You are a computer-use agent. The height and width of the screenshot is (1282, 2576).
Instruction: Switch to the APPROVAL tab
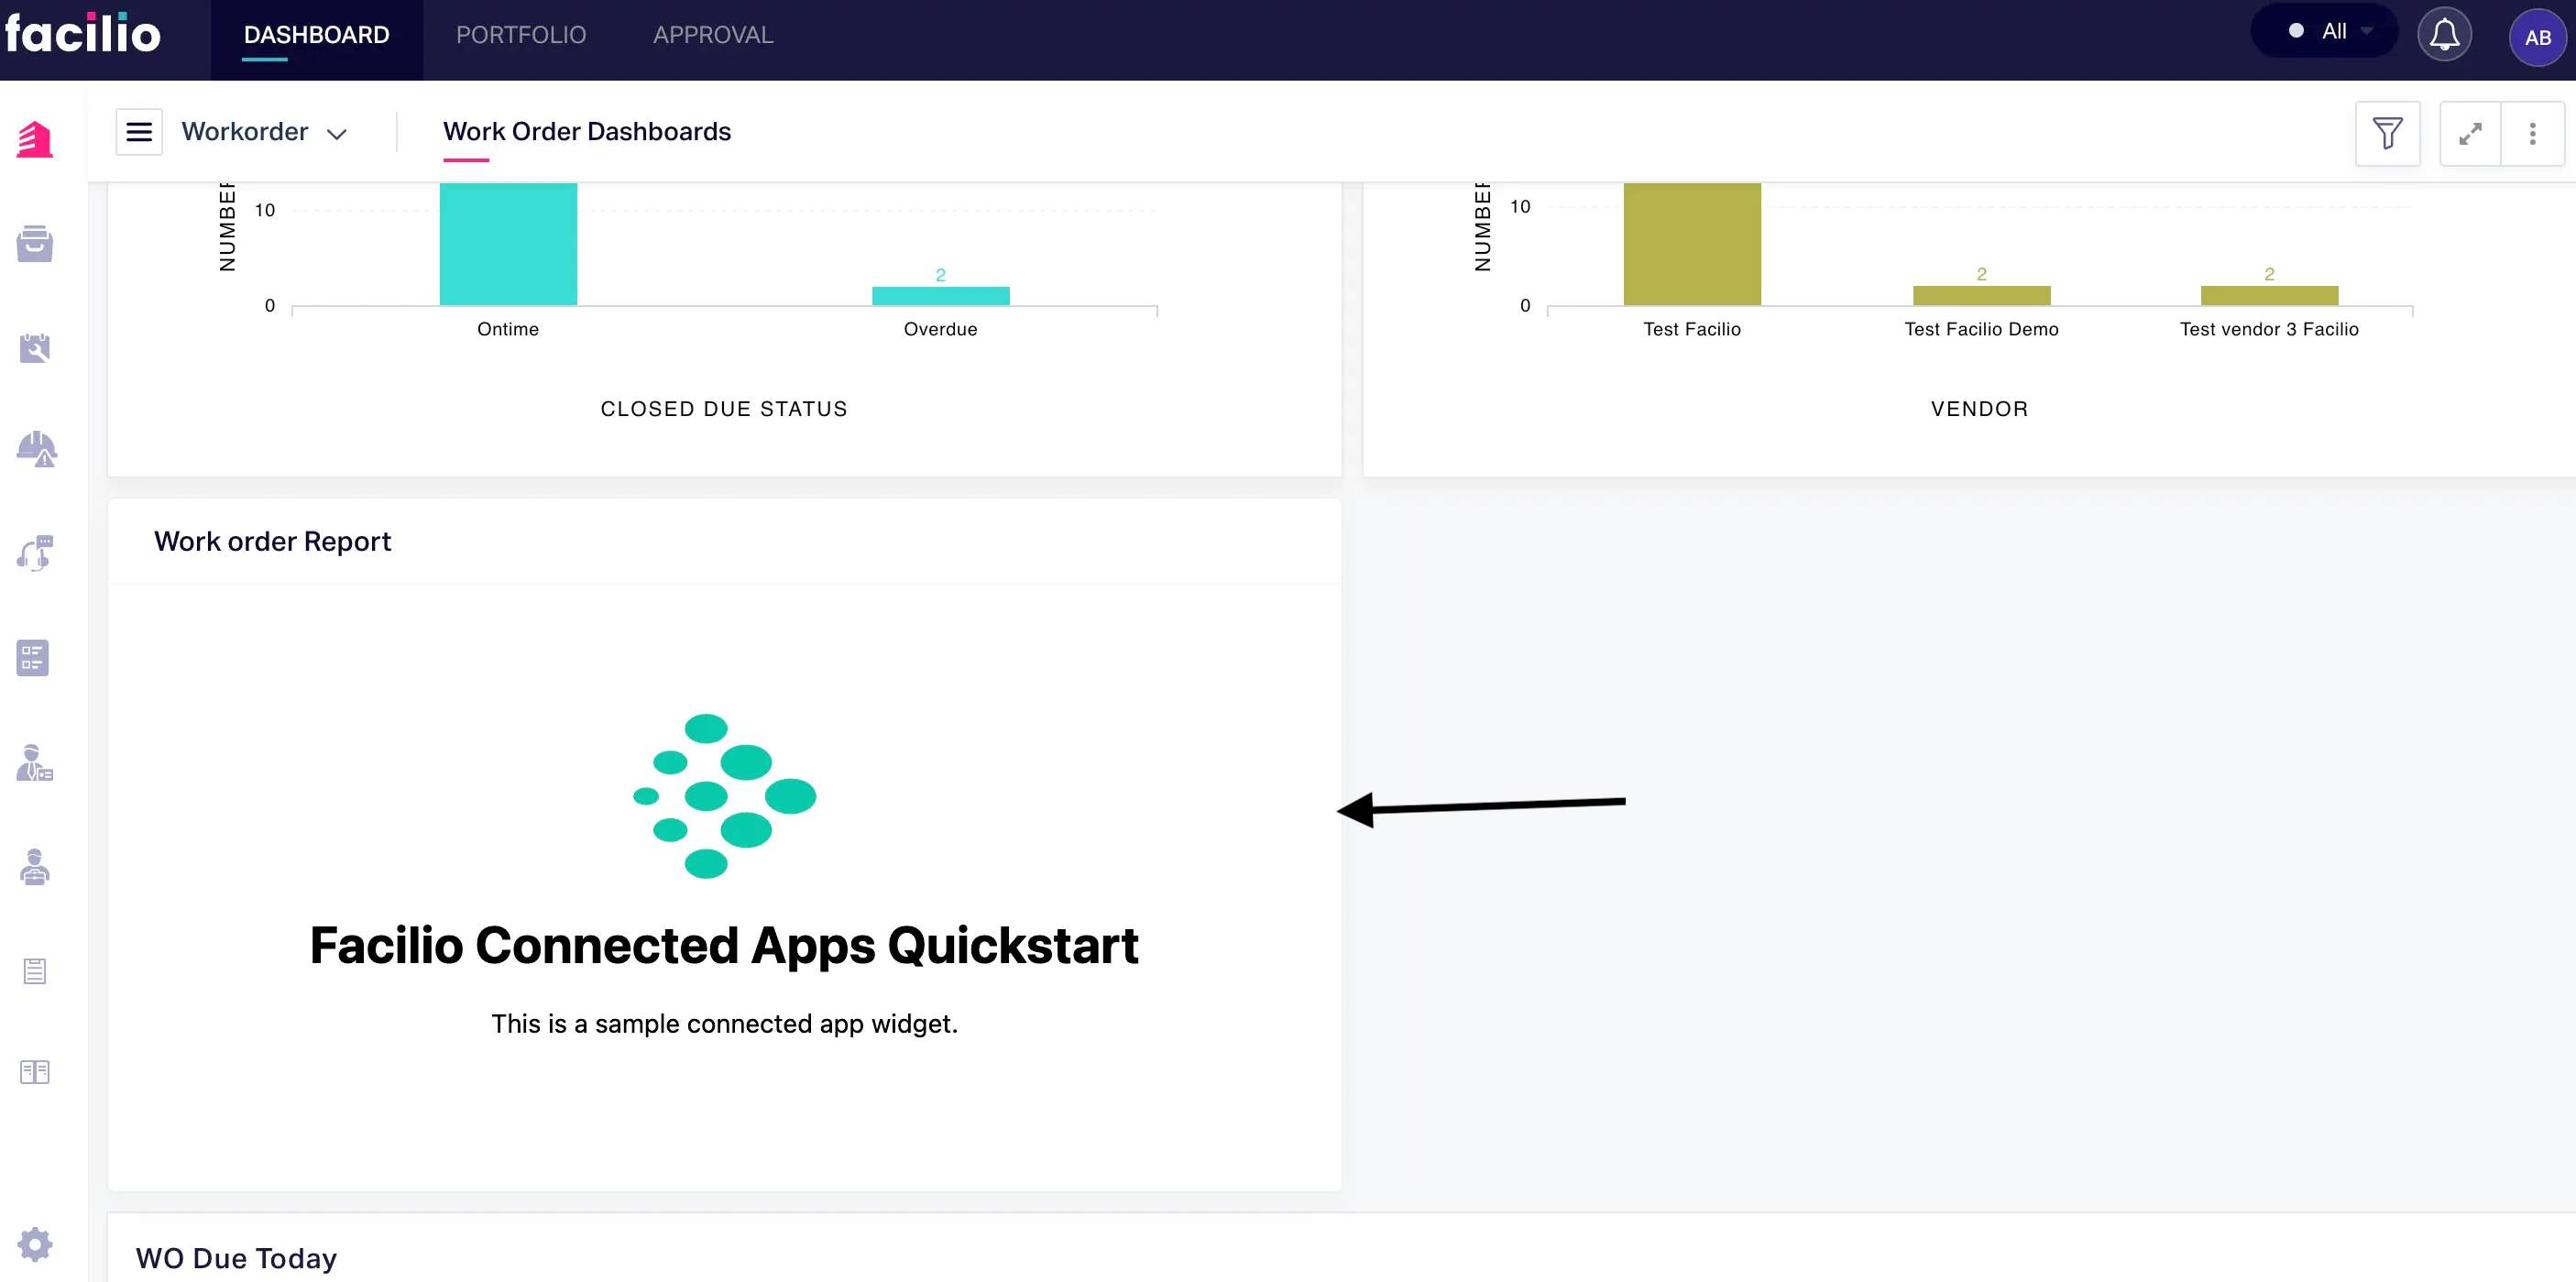(x=713, y=35)
